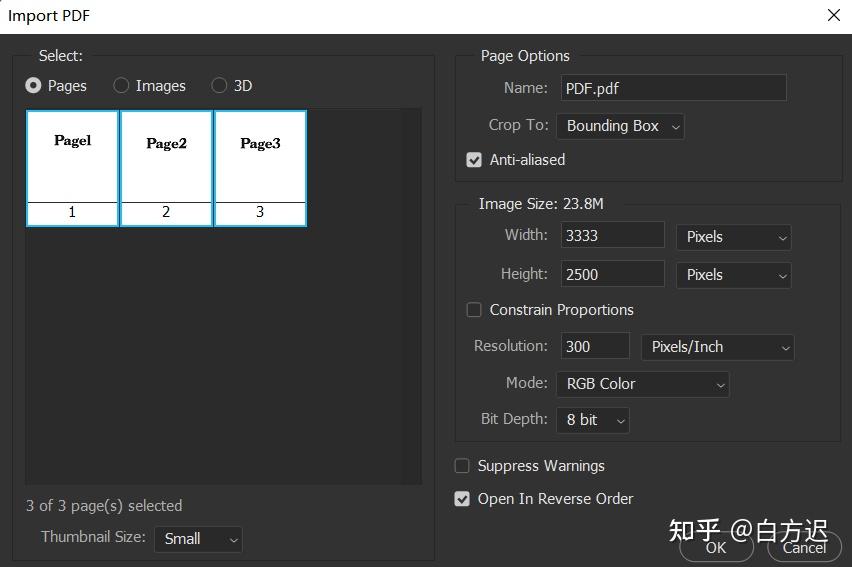Click the Width field showing 3333
The image size is (852, 567).
(612, 235)
